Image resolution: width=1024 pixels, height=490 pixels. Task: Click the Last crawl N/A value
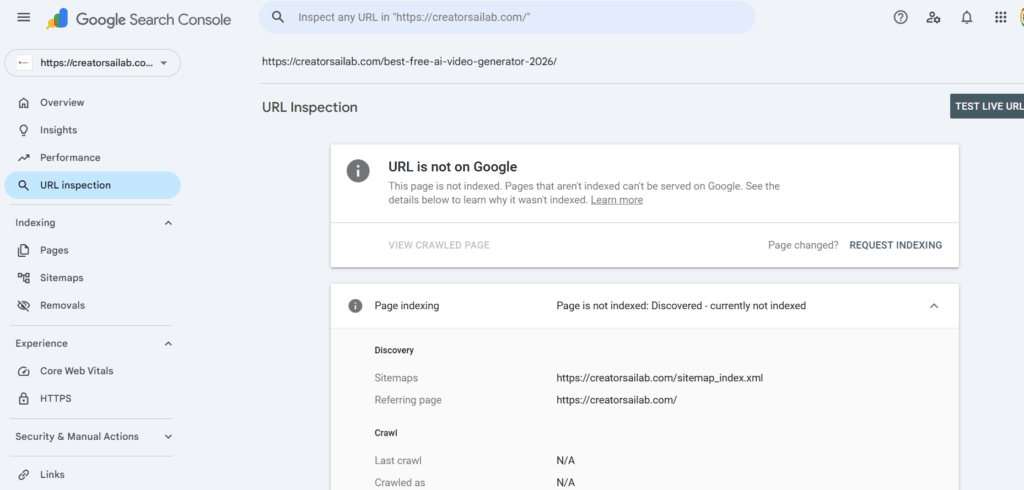coord(566,461)
